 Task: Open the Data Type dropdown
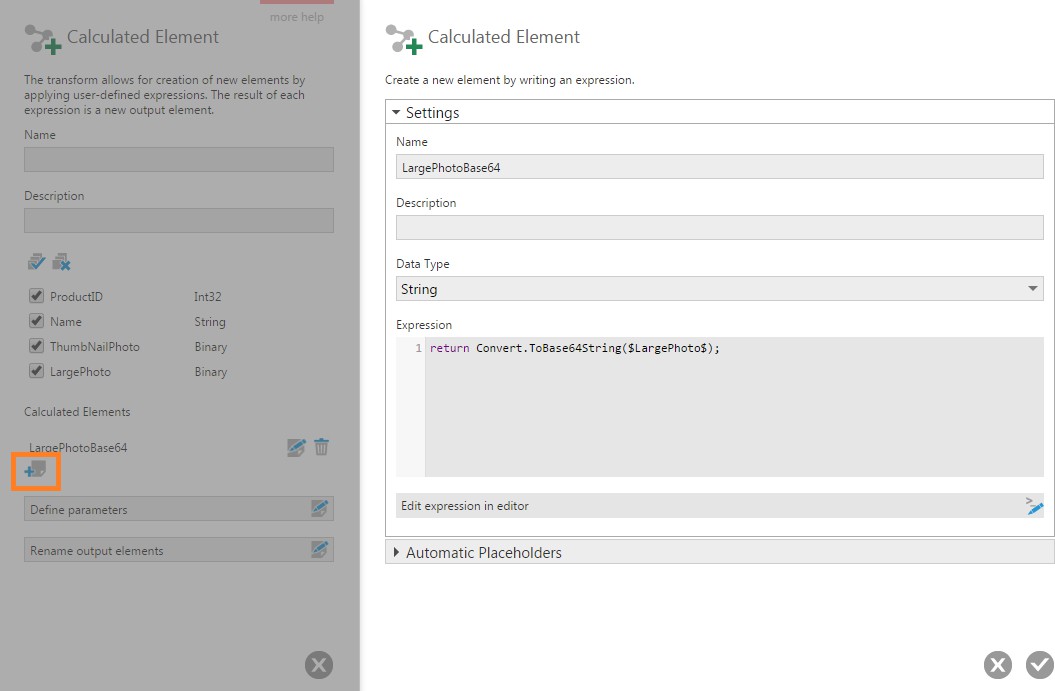pyautogui.click(x=1034, y=289)
